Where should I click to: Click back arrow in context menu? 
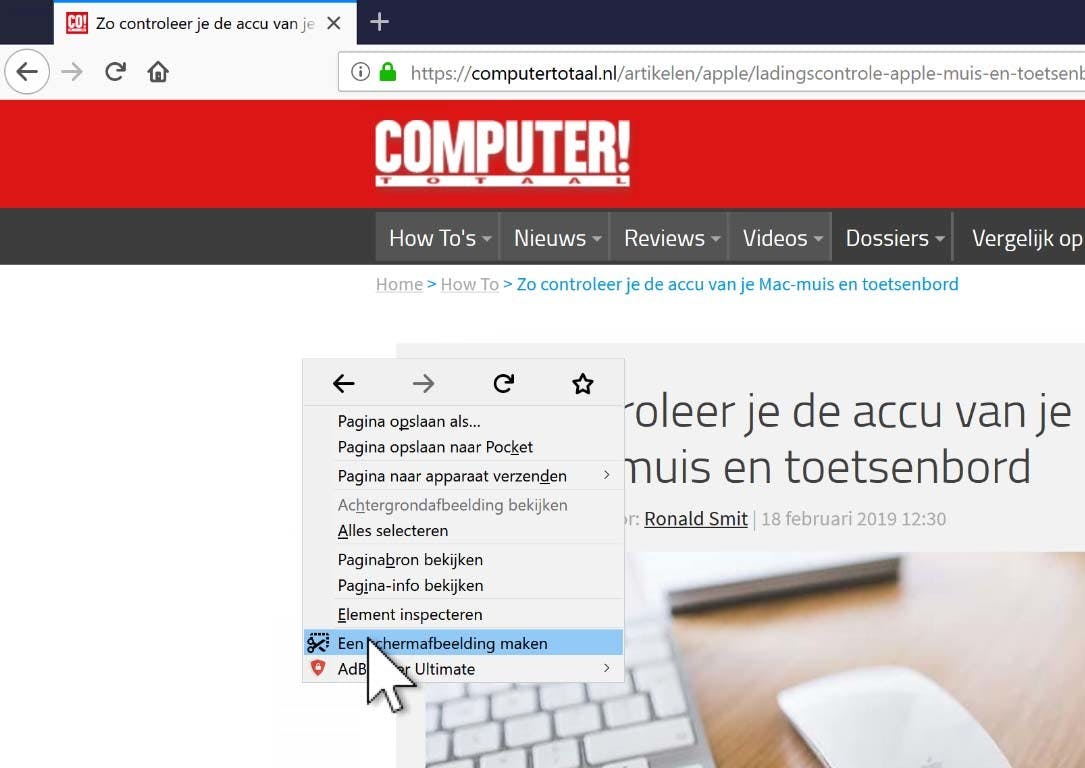click(343, 383)
